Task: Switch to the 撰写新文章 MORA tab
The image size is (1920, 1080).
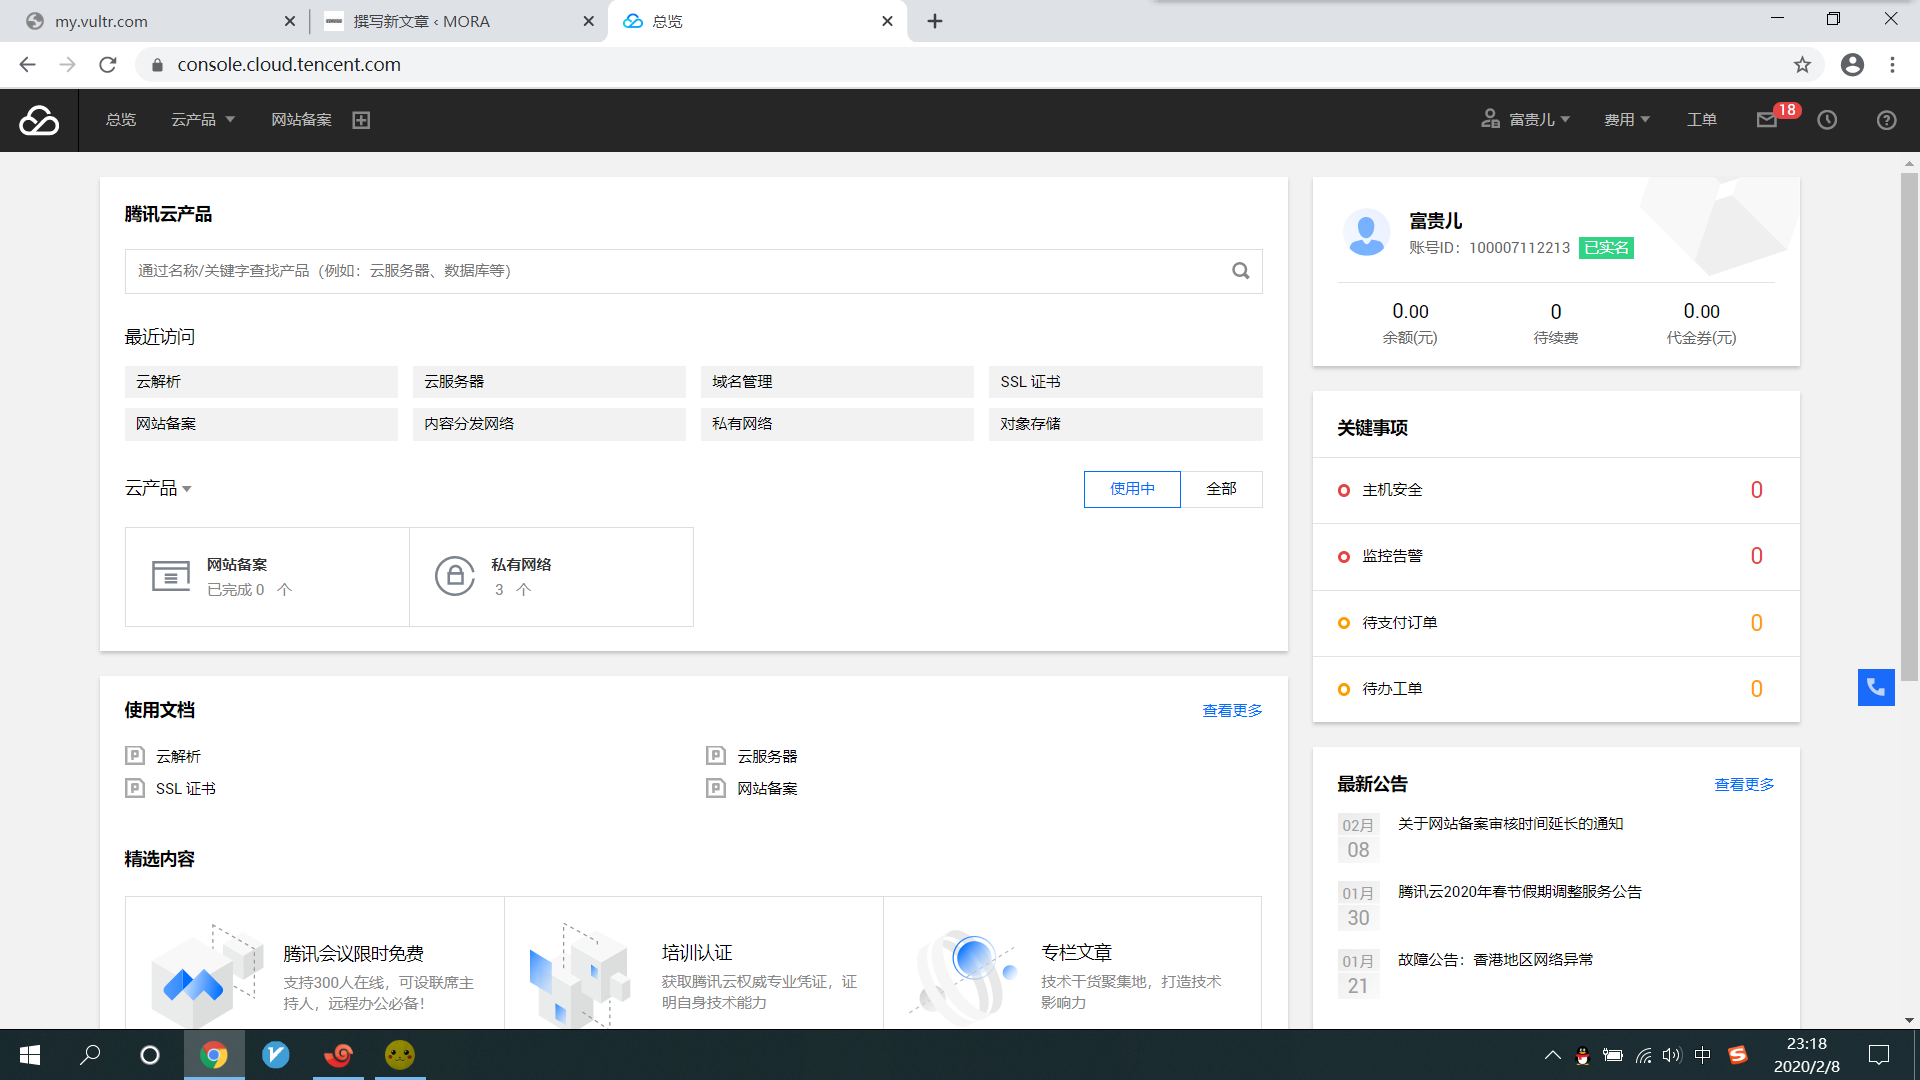Action: (x=458, y=21)
